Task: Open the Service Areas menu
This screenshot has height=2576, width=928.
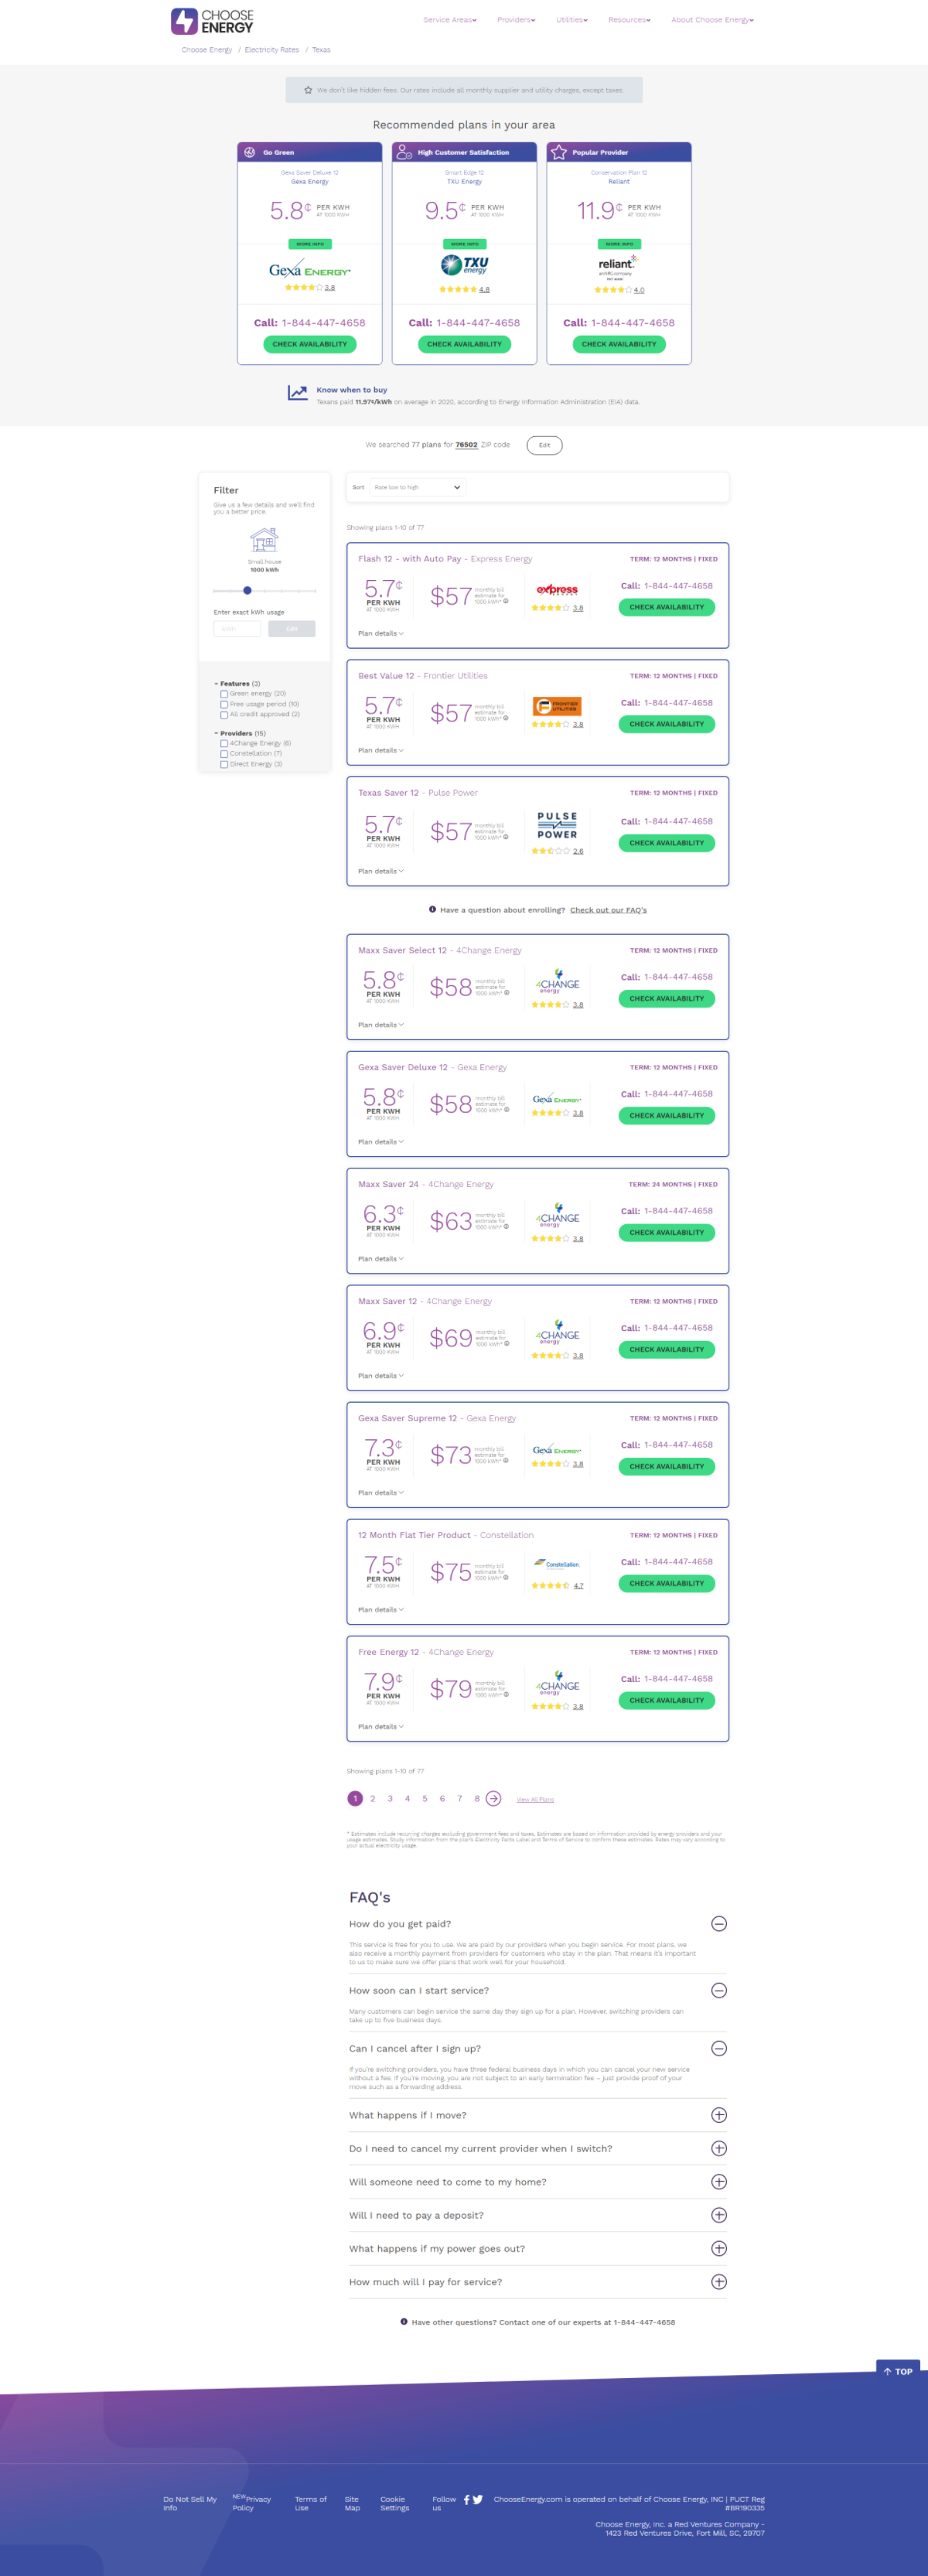Action: coord(450,20)
